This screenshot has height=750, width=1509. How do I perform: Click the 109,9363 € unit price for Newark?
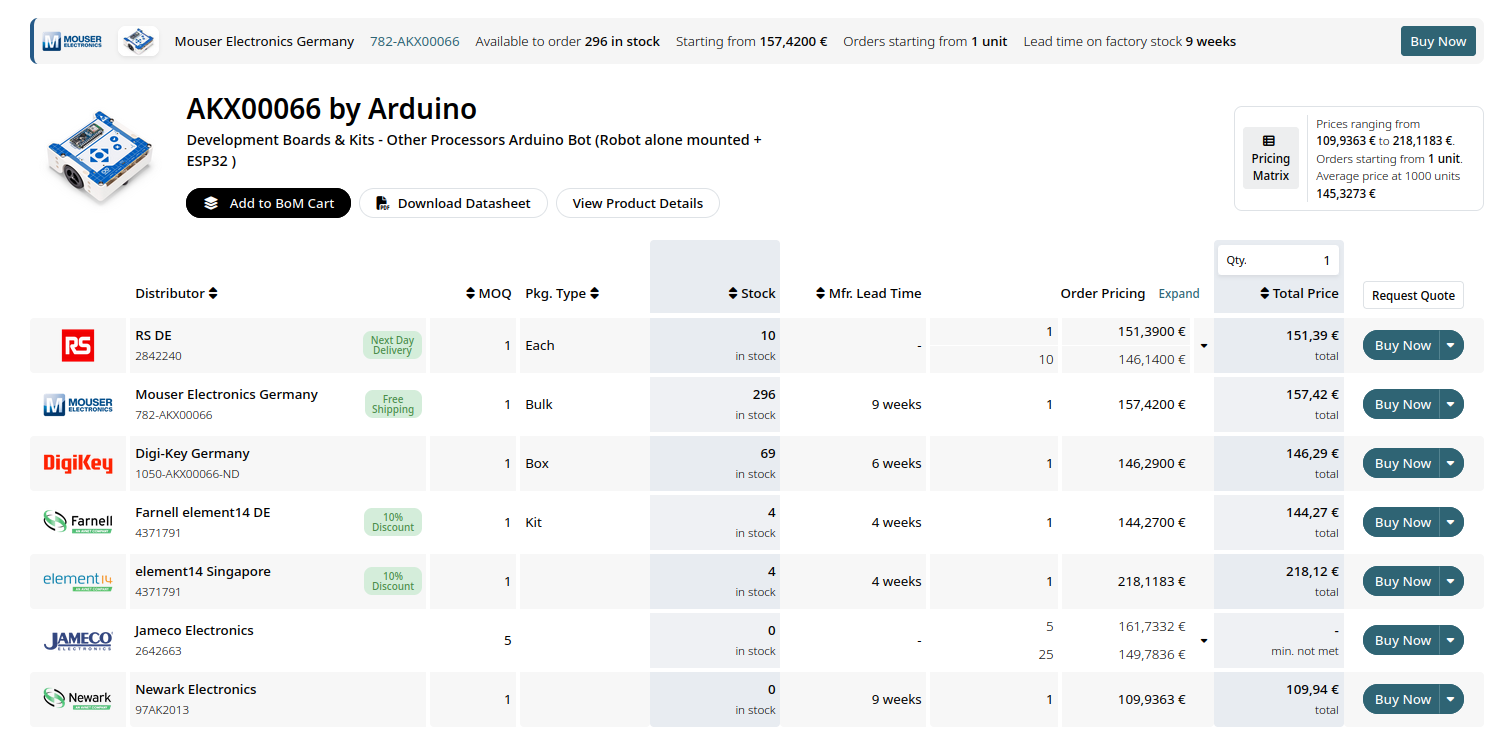pos(1152,700)
